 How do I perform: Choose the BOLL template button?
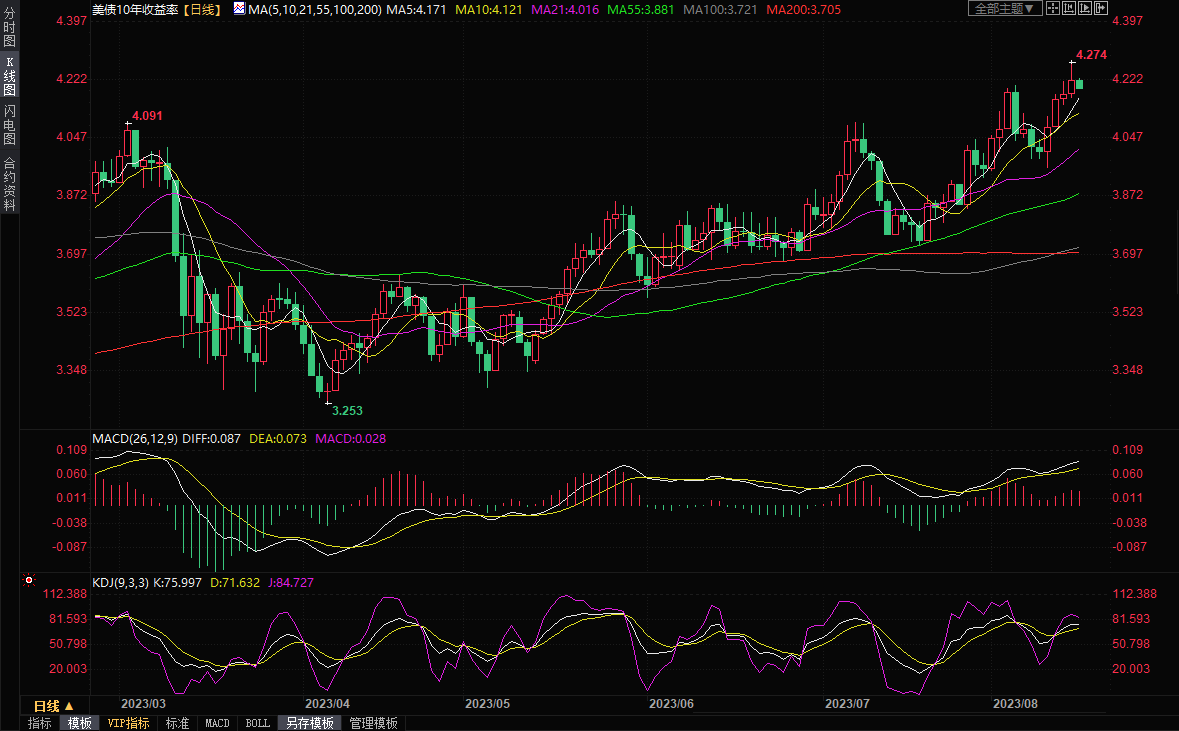click(257, 723)
